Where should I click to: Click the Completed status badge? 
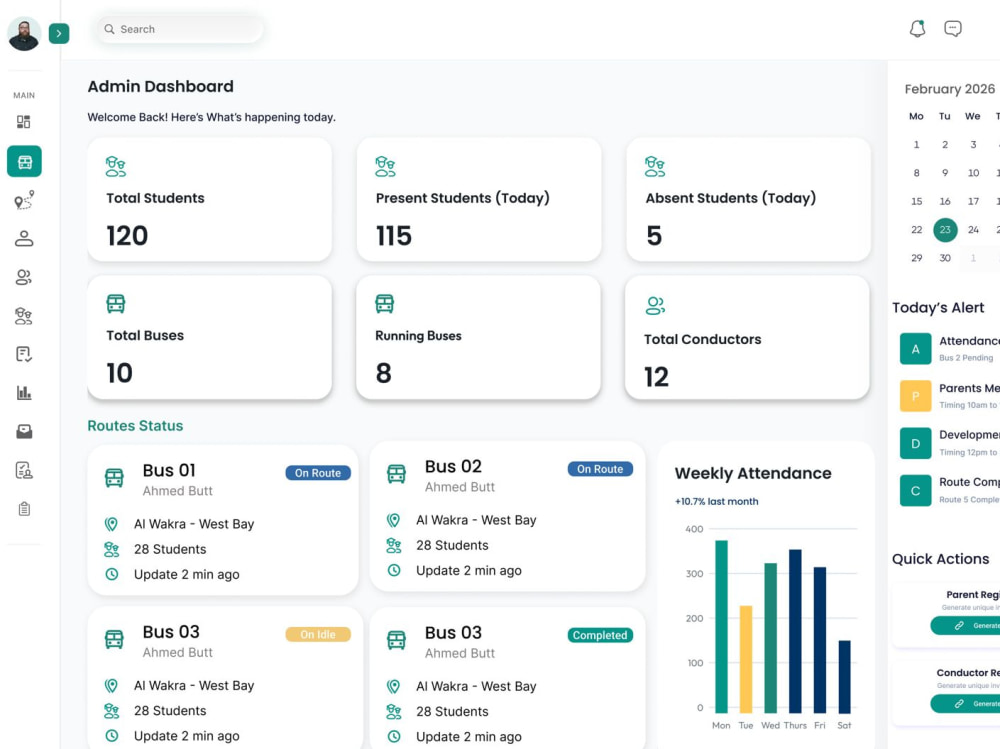600,635
